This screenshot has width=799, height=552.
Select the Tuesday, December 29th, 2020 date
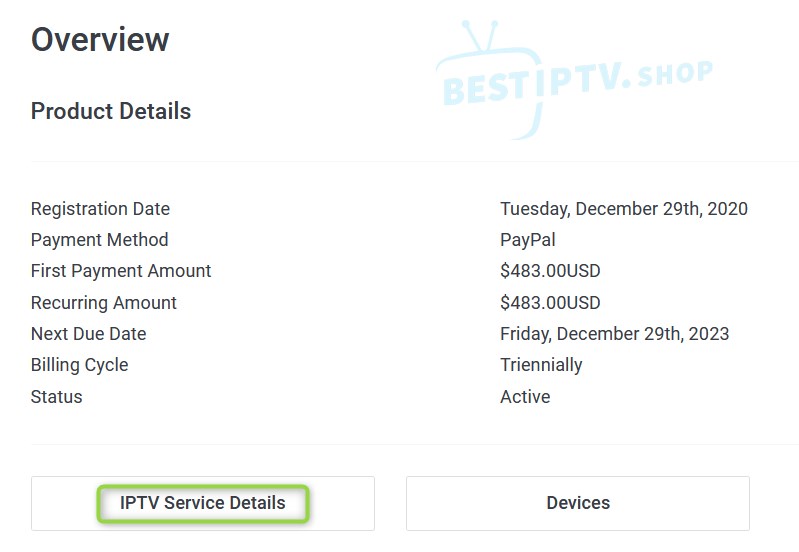click(x=624, y=209)
